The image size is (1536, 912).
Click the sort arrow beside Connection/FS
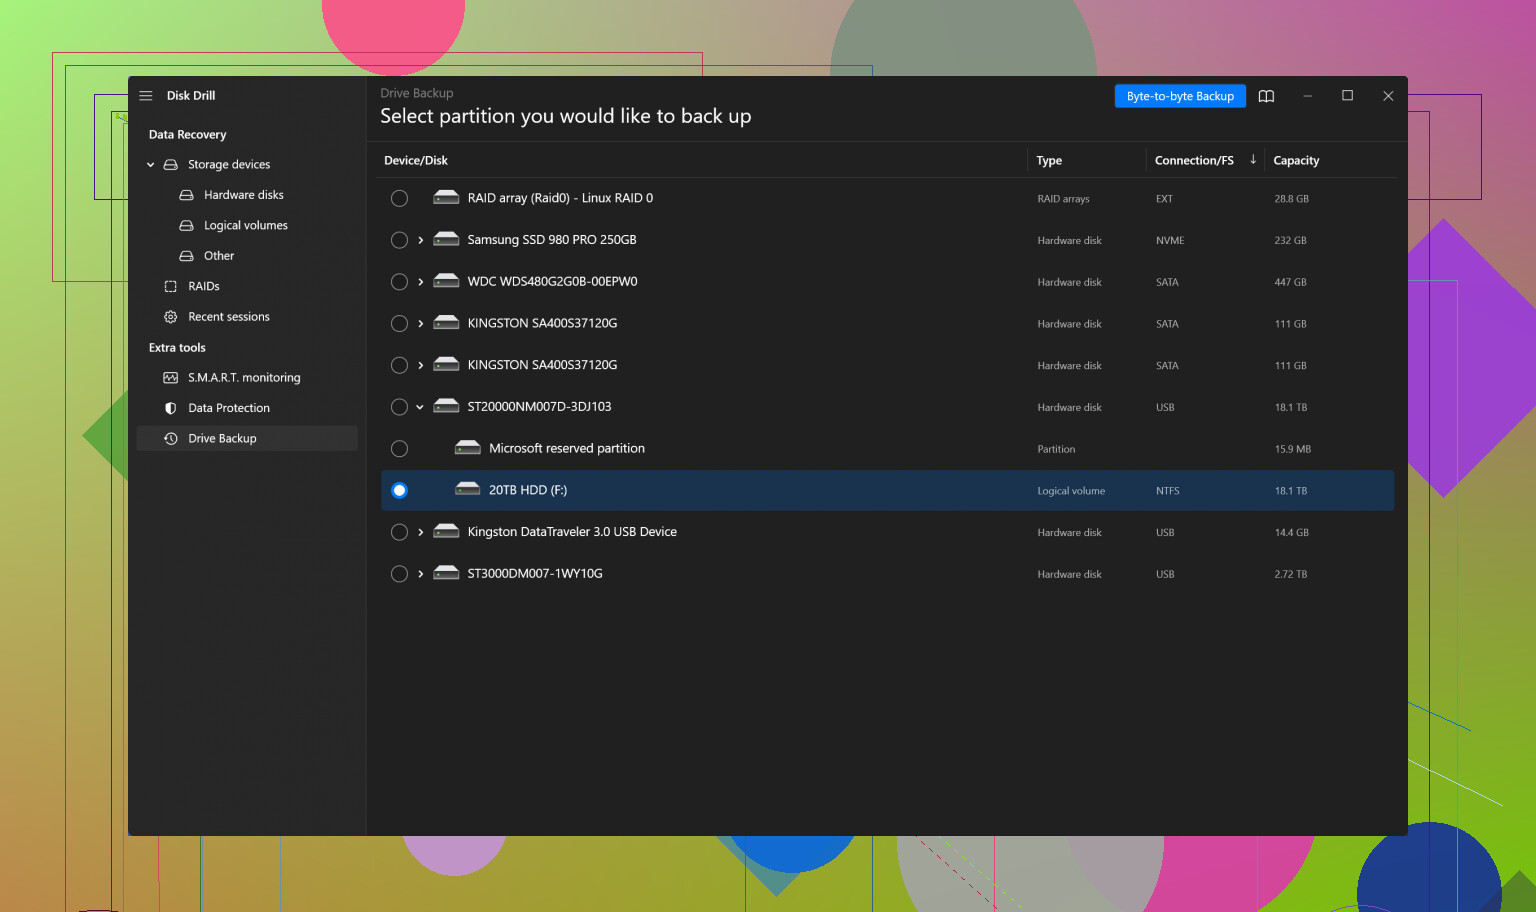point(1253,160)
